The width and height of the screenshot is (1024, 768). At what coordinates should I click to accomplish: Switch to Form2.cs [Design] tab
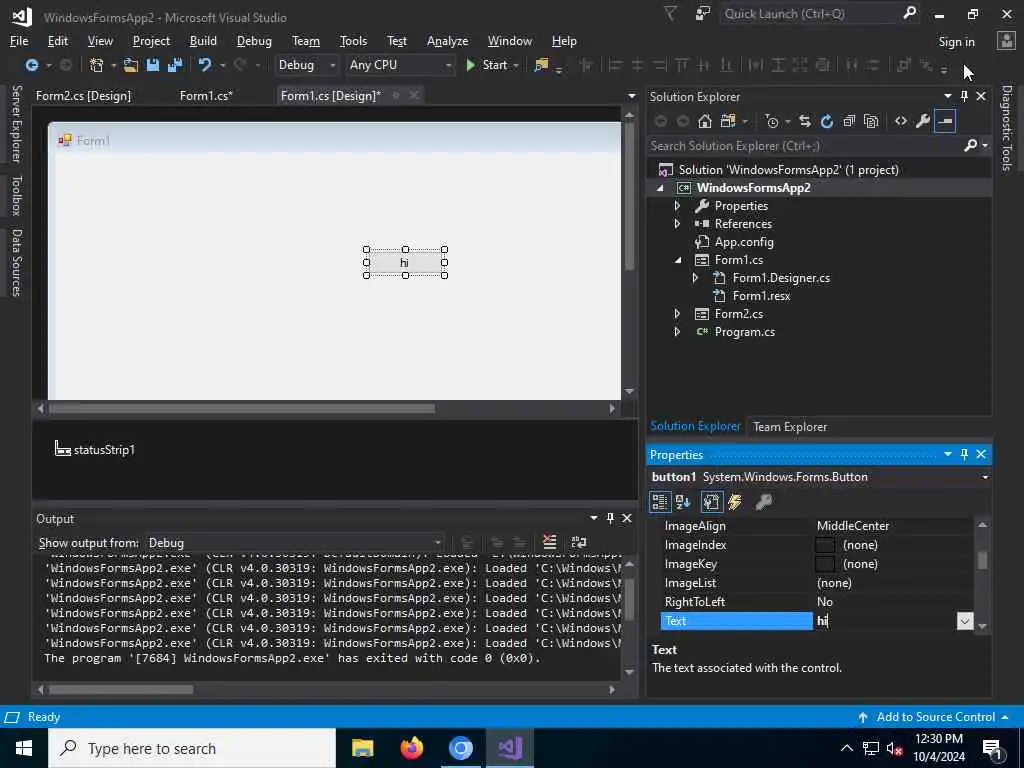84,96
